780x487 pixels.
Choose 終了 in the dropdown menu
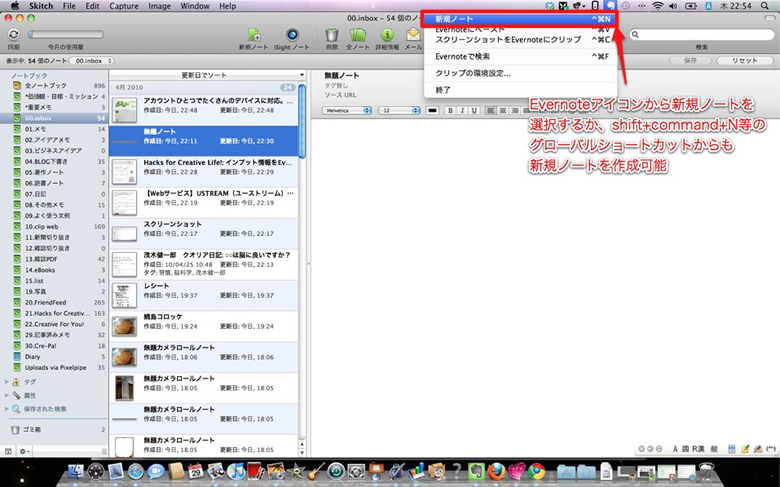520,90
